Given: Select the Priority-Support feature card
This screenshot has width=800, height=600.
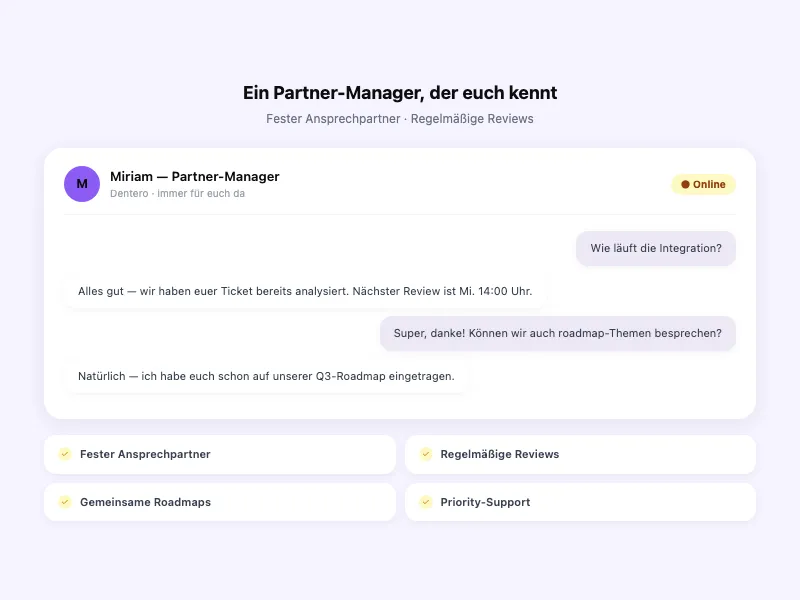Looking at the screenshot, I should (x=580, y=502).
